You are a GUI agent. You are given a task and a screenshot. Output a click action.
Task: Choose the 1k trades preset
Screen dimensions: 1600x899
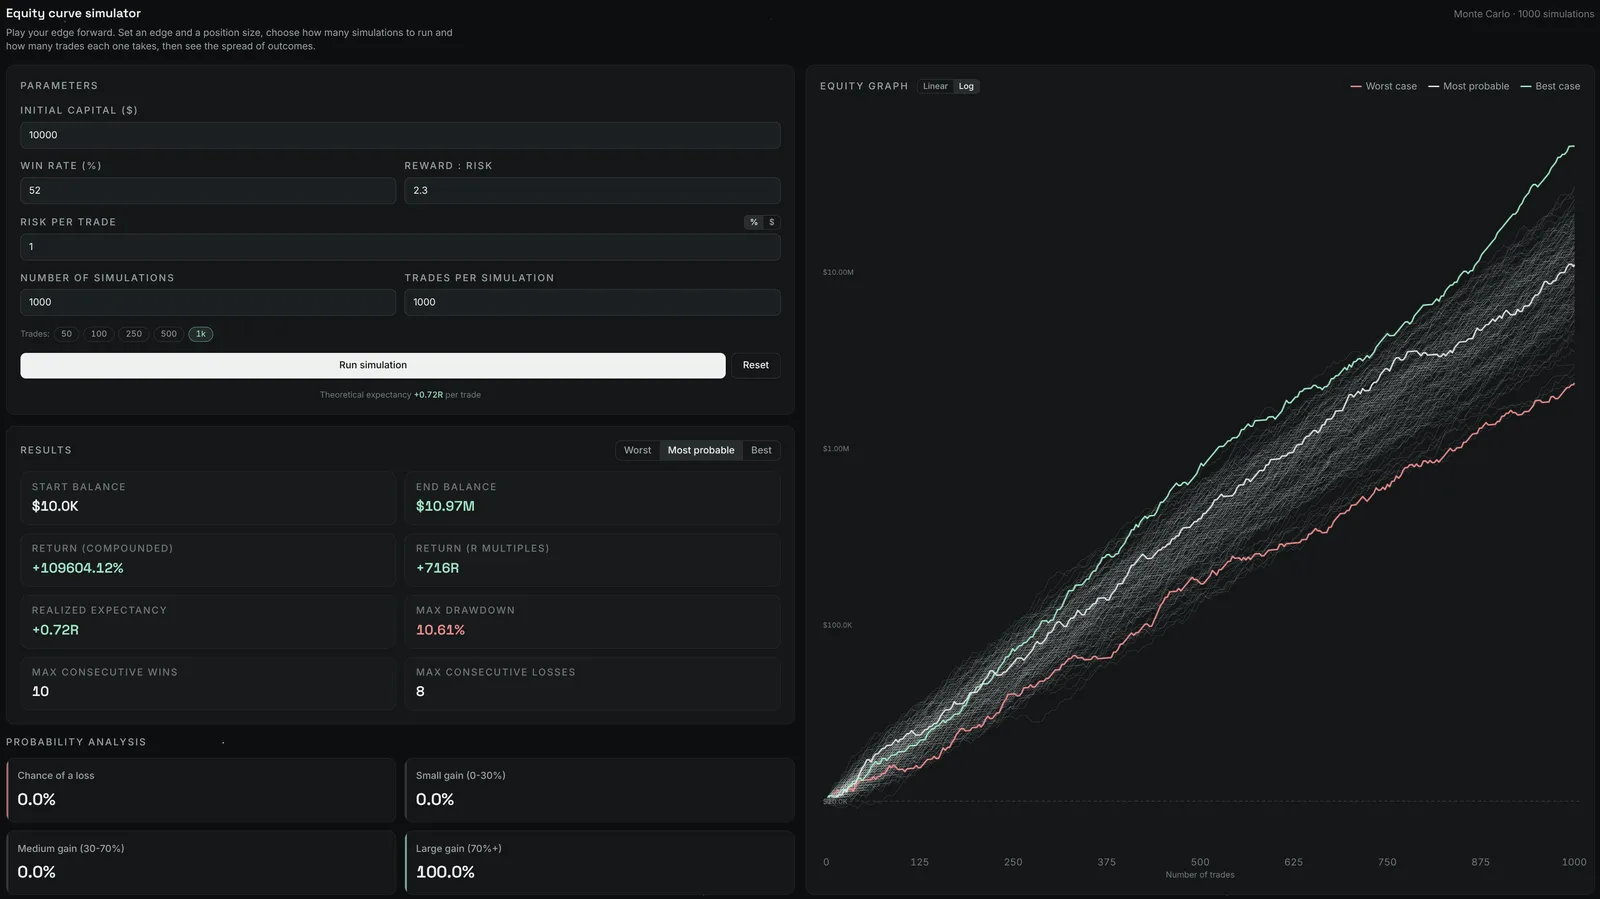pyautogui.click(x=201, y=334)
